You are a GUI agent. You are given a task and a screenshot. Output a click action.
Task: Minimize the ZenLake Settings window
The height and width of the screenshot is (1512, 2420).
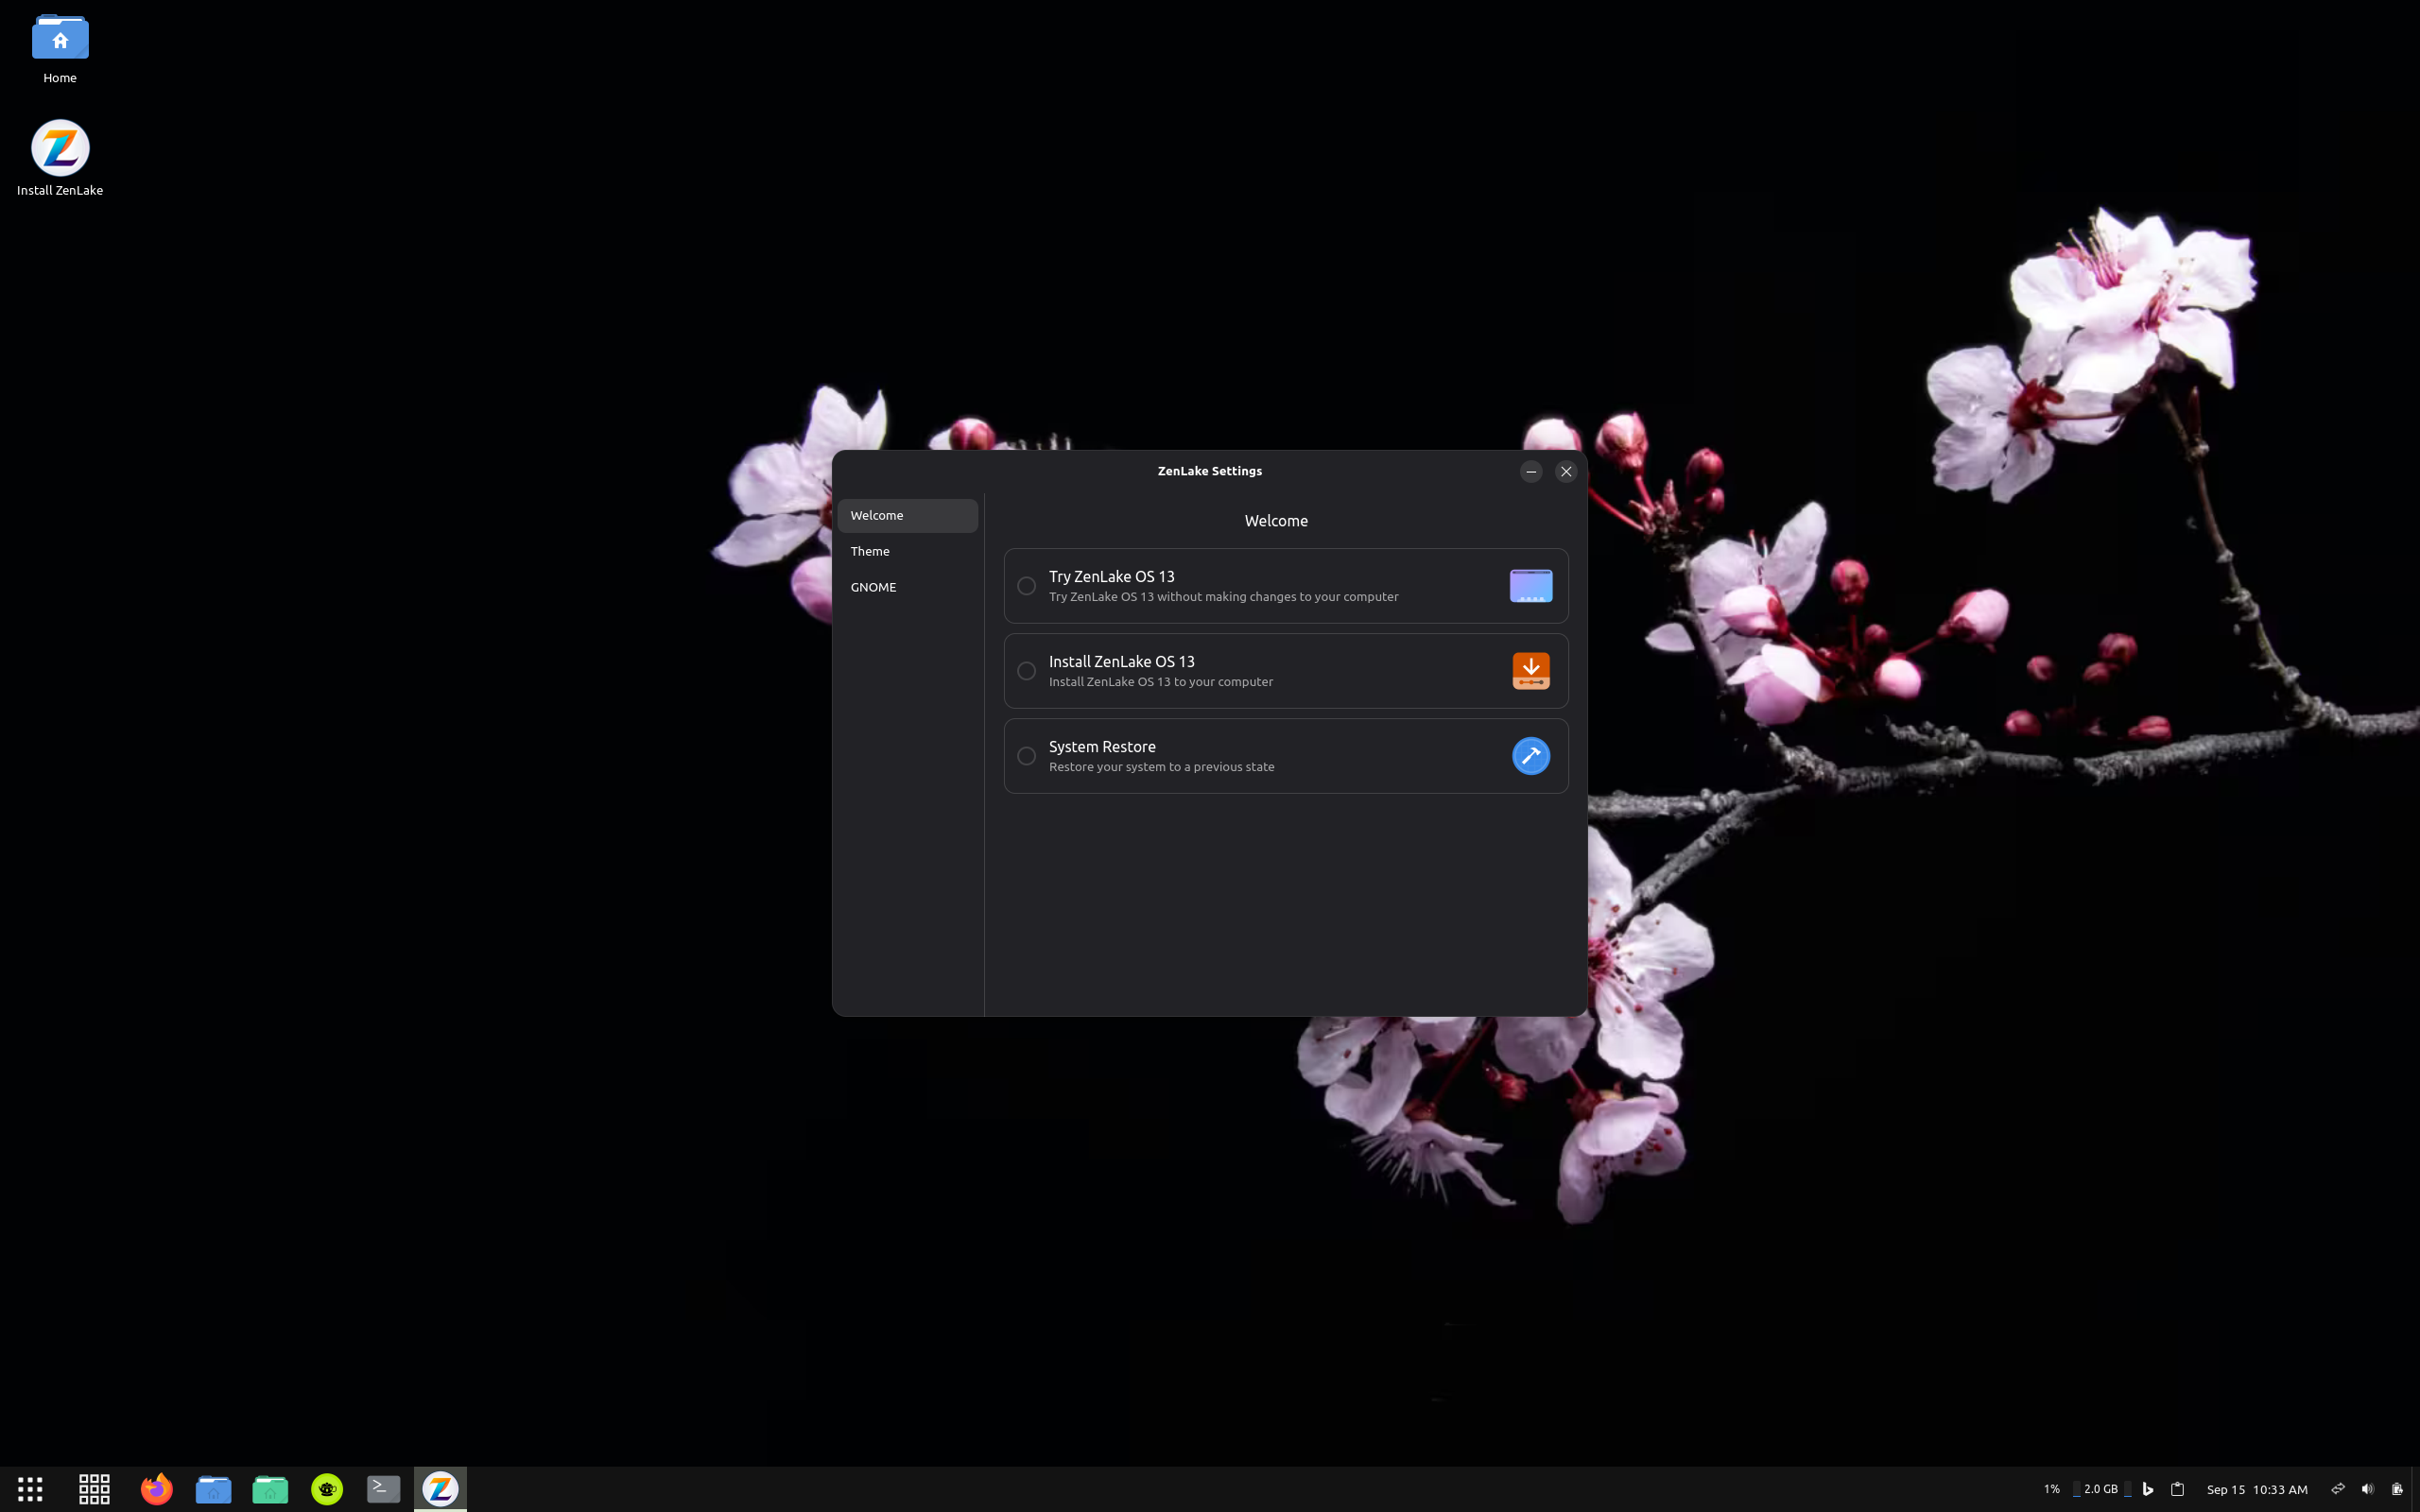[x=1531, y=471]
